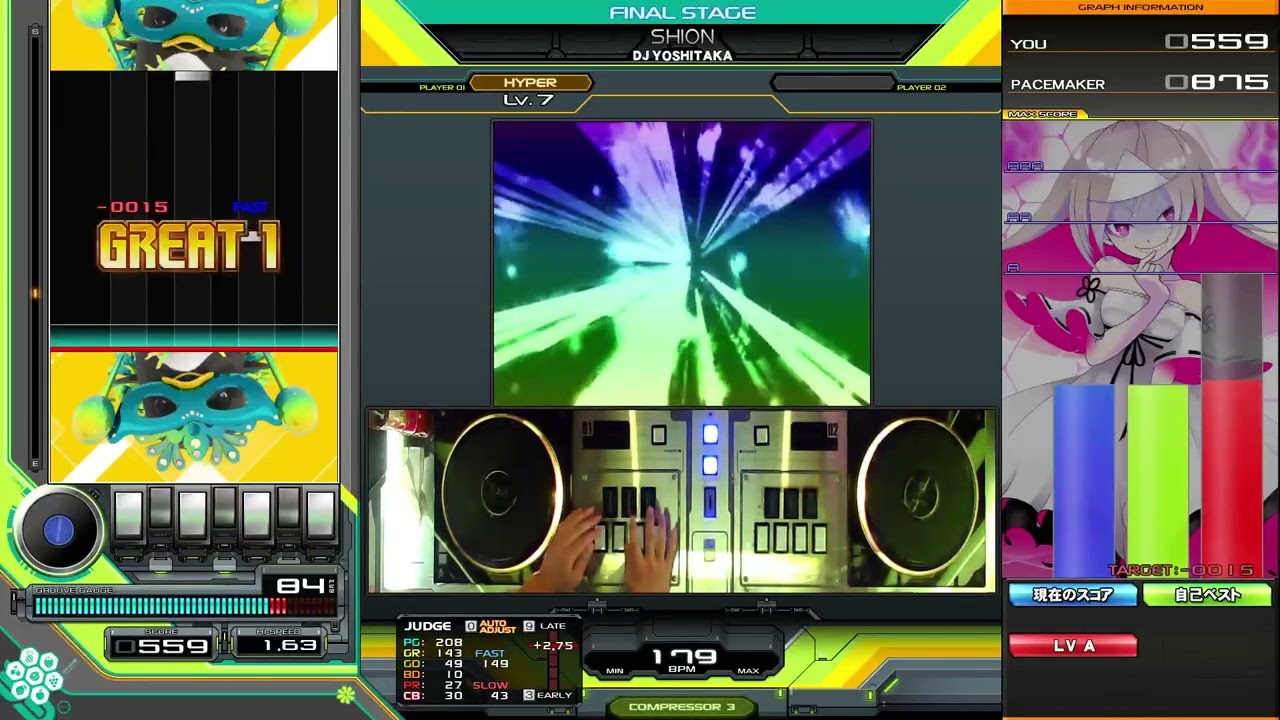Click the background movie video window
Image resolution: width=1280 pixels, height=720 pixels.
pos(681,263)
